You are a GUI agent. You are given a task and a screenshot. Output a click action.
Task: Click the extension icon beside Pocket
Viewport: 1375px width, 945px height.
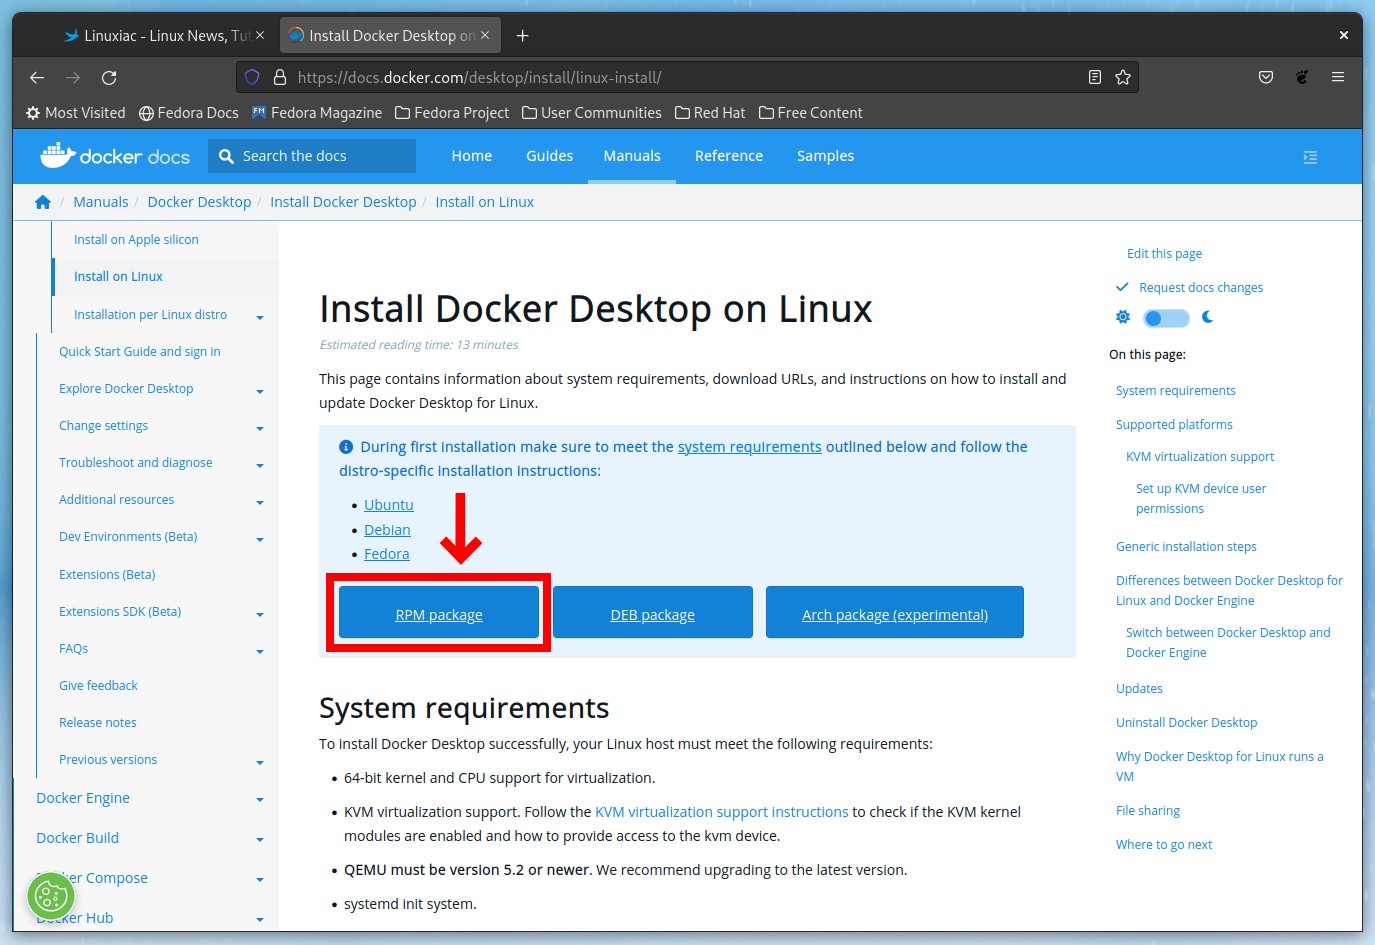click(x=1302, y=77)
